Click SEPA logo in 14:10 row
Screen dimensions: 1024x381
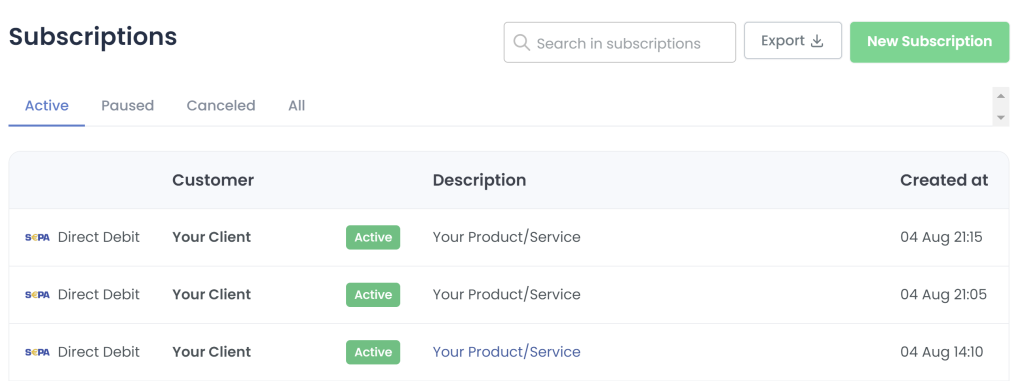coord(37,352)
